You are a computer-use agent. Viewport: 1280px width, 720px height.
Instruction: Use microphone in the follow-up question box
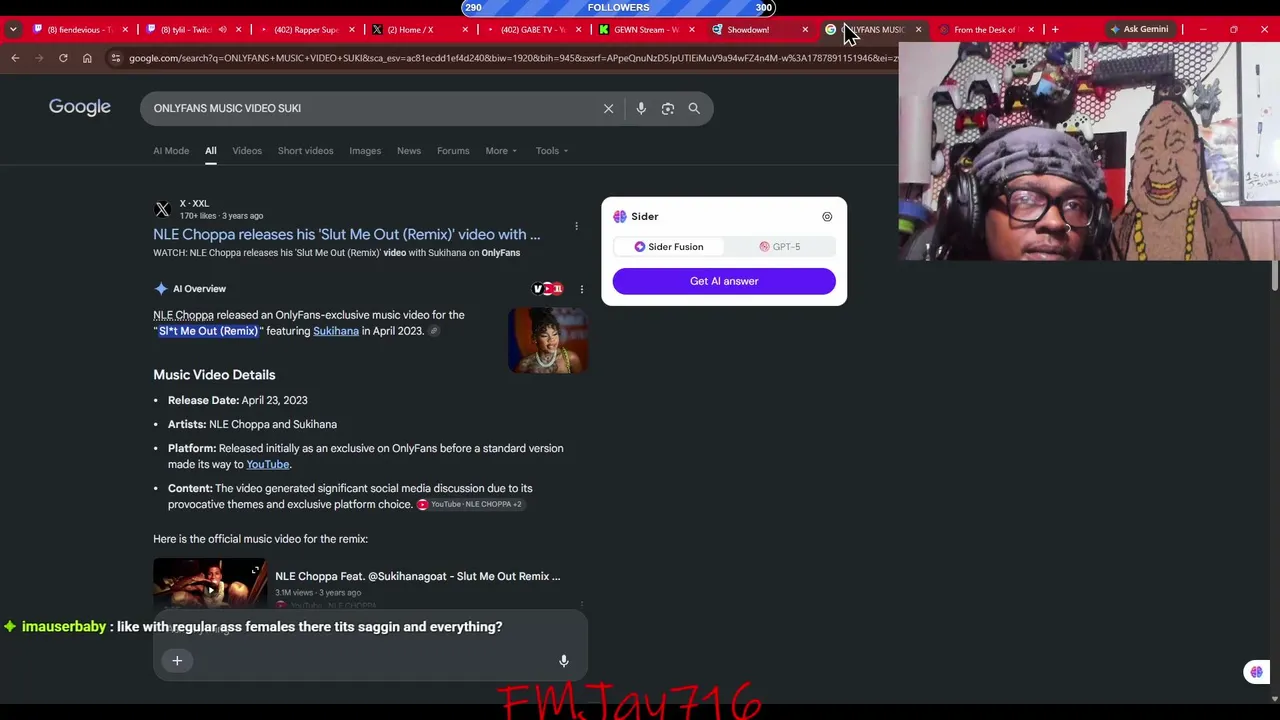click(564, 660)
